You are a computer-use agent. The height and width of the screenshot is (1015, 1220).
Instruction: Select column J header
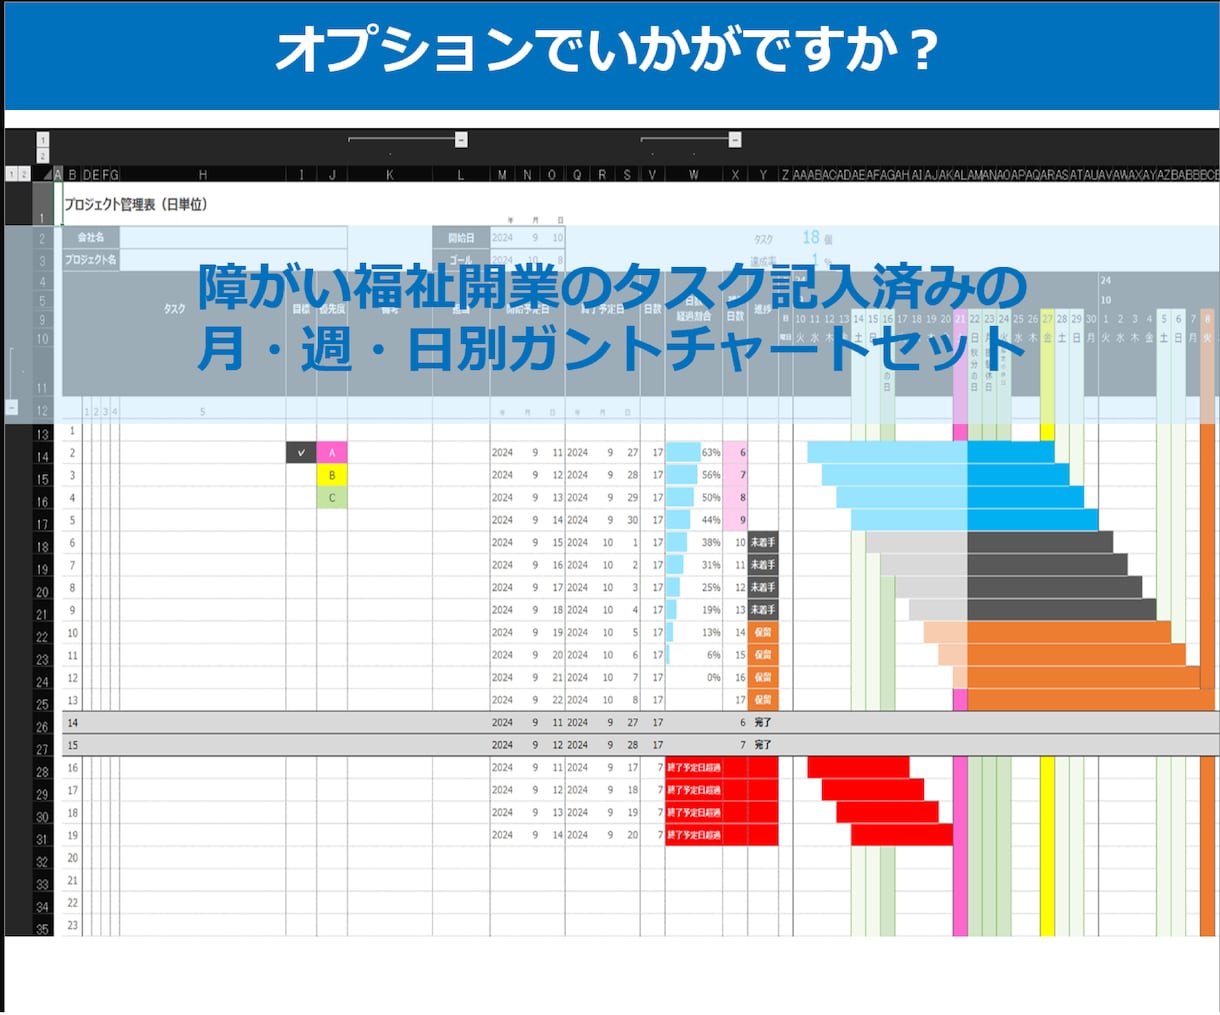pyautogui.click(x=332, y=174)
